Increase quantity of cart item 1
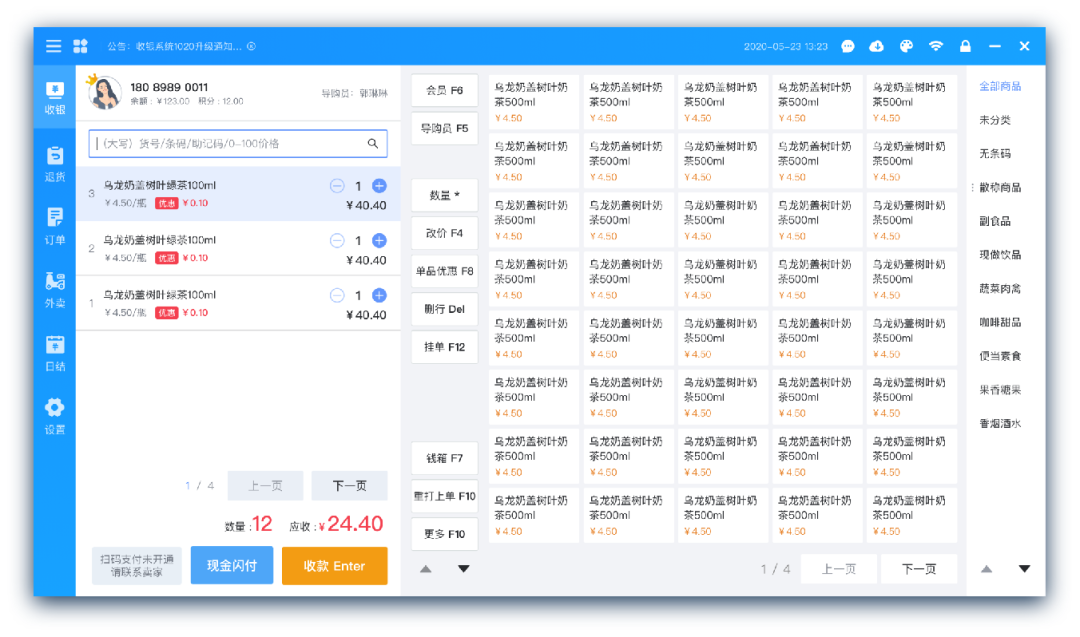Viewport: 1080px width, 637px height. point(379,296)
